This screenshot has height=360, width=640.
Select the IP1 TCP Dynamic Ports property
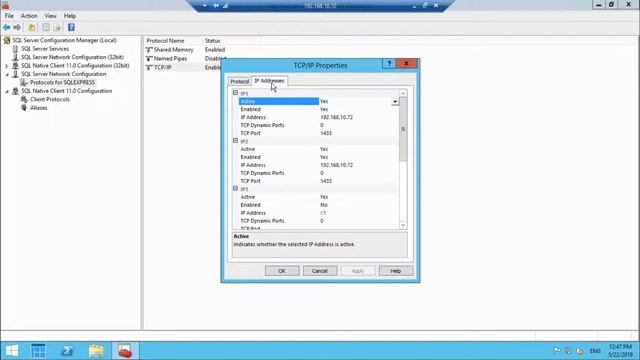(x=318, y=125)
